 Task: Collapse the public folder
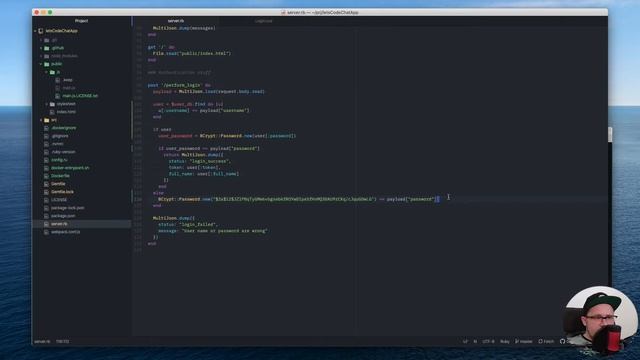click(41, 64)
